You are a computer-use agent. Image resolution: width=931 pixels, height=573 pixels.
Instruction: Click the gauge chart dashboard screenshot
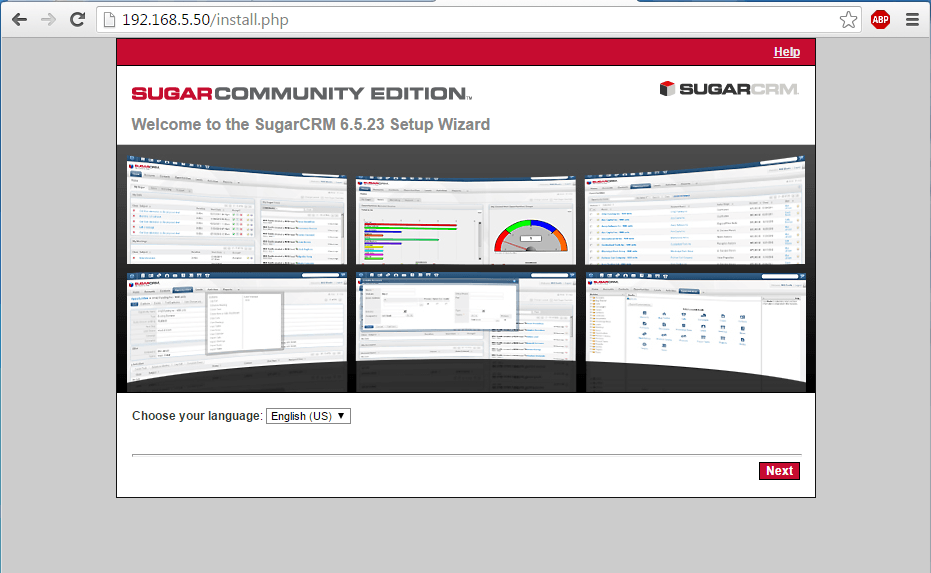pyautogui.click(x=466, y=220)
